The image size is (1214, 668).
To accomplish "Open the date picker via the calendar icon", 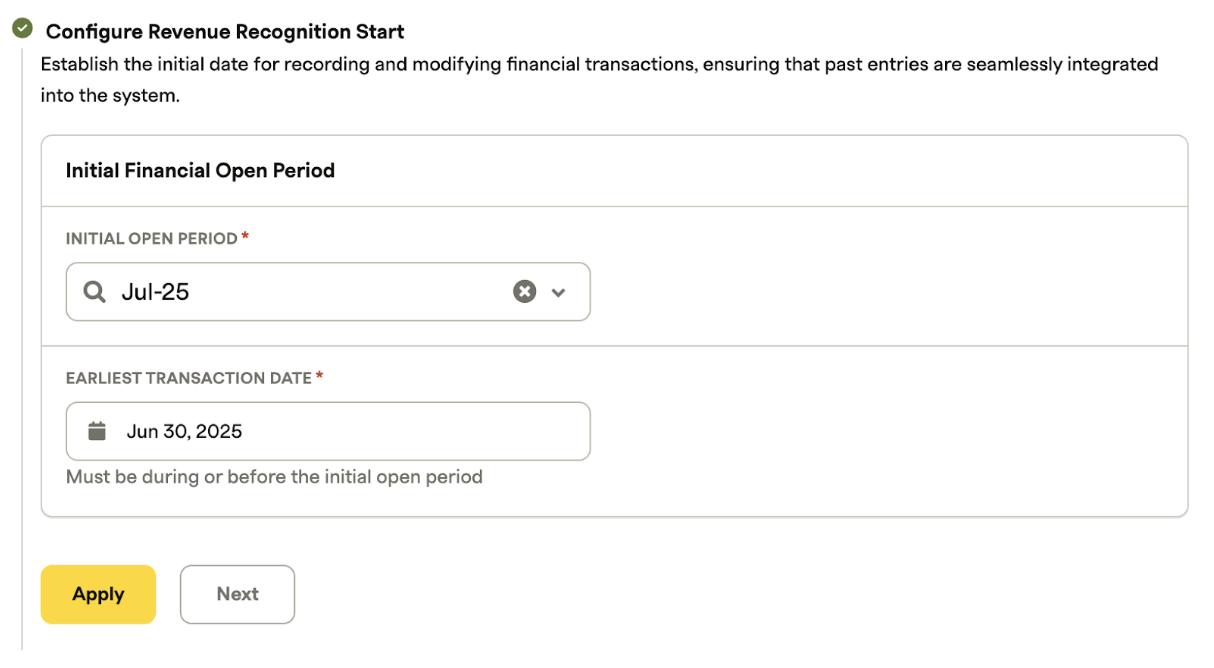I will (97, 431).
